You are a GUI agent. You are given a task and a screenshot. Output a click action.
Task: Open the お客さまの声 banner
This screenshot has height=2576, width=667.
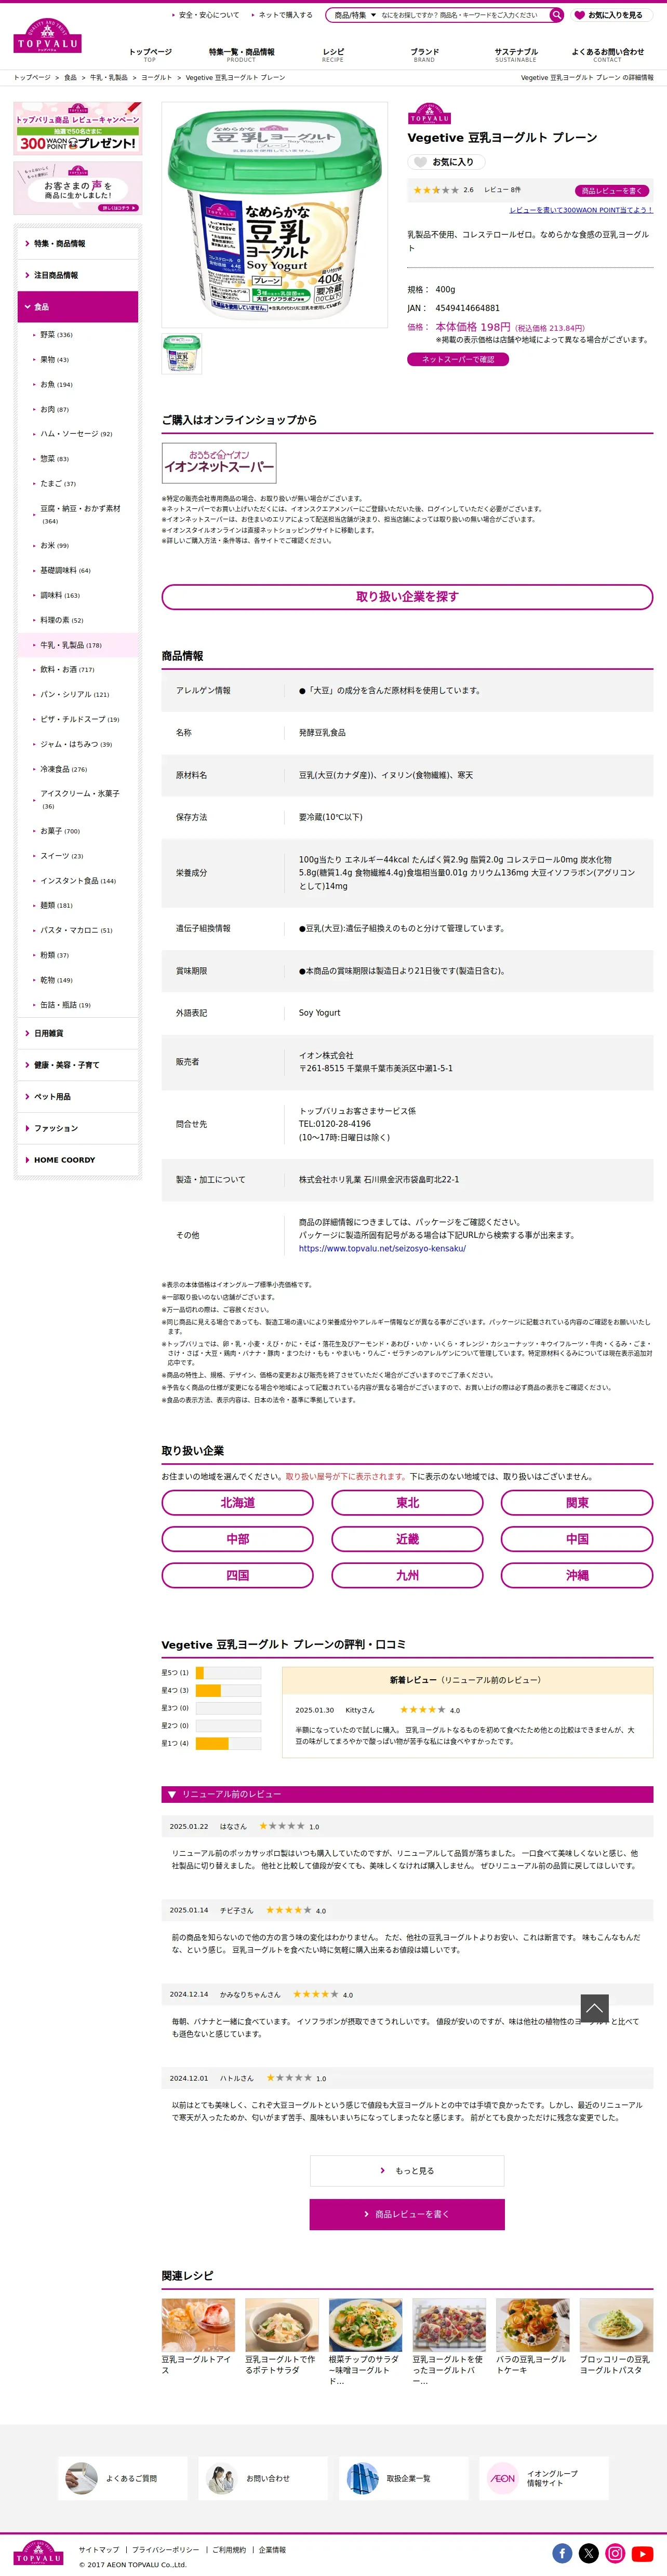click(x=77, y=188)
